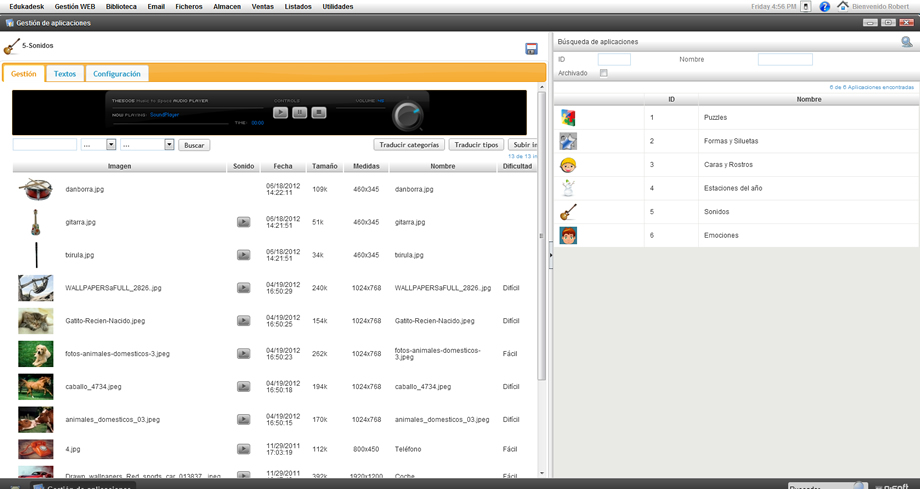Click the switch icon beside the clock
The height and width of the screenshot is (489, 920).
tap(806, 6)
